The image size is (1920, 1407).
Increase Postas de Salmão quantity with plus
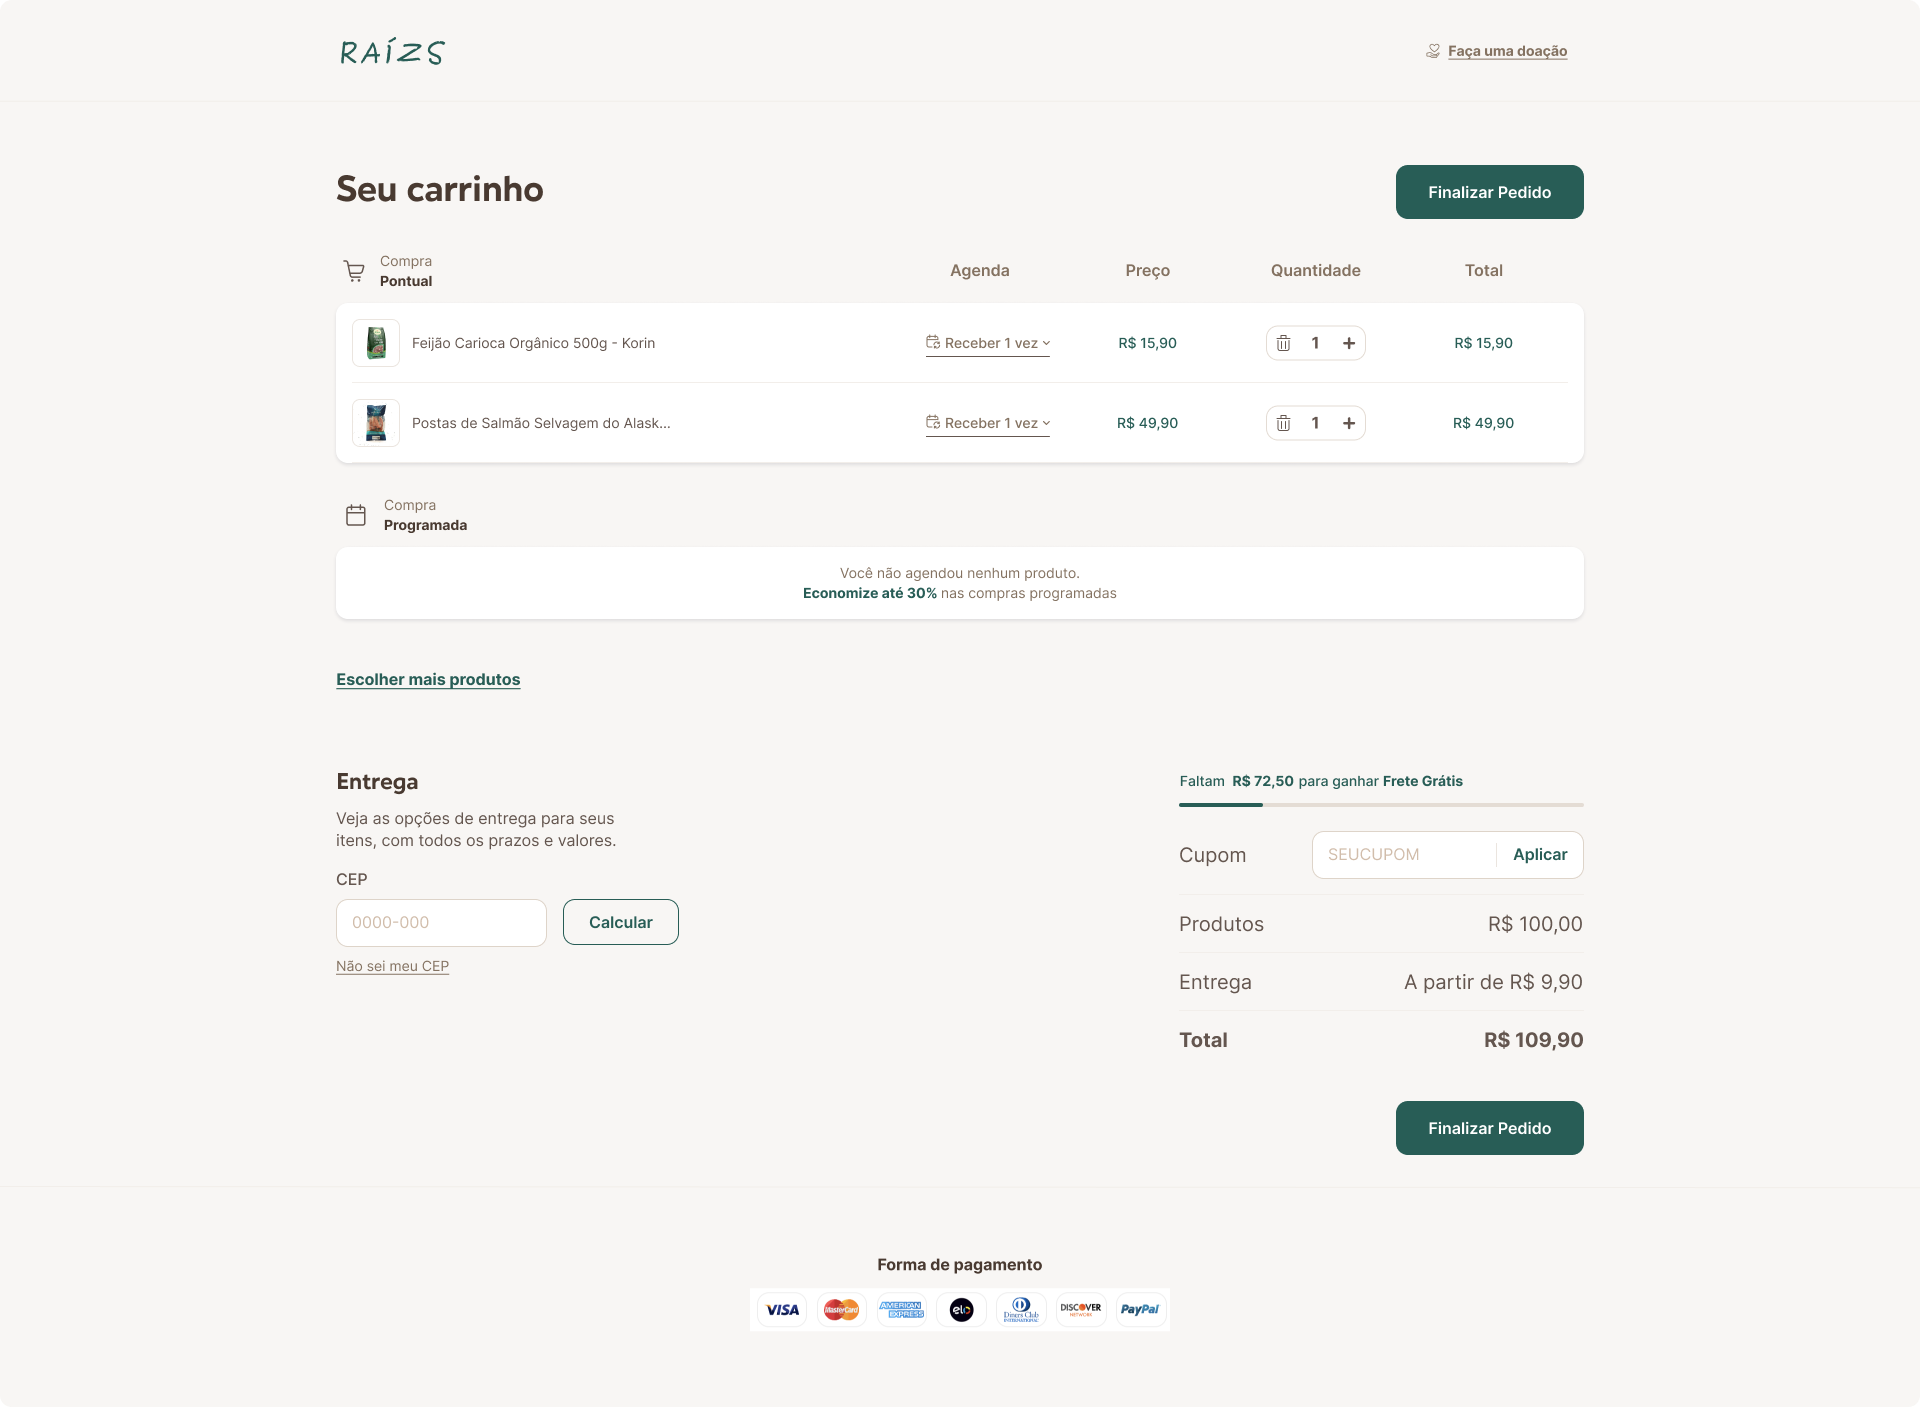coord(1349,423)
